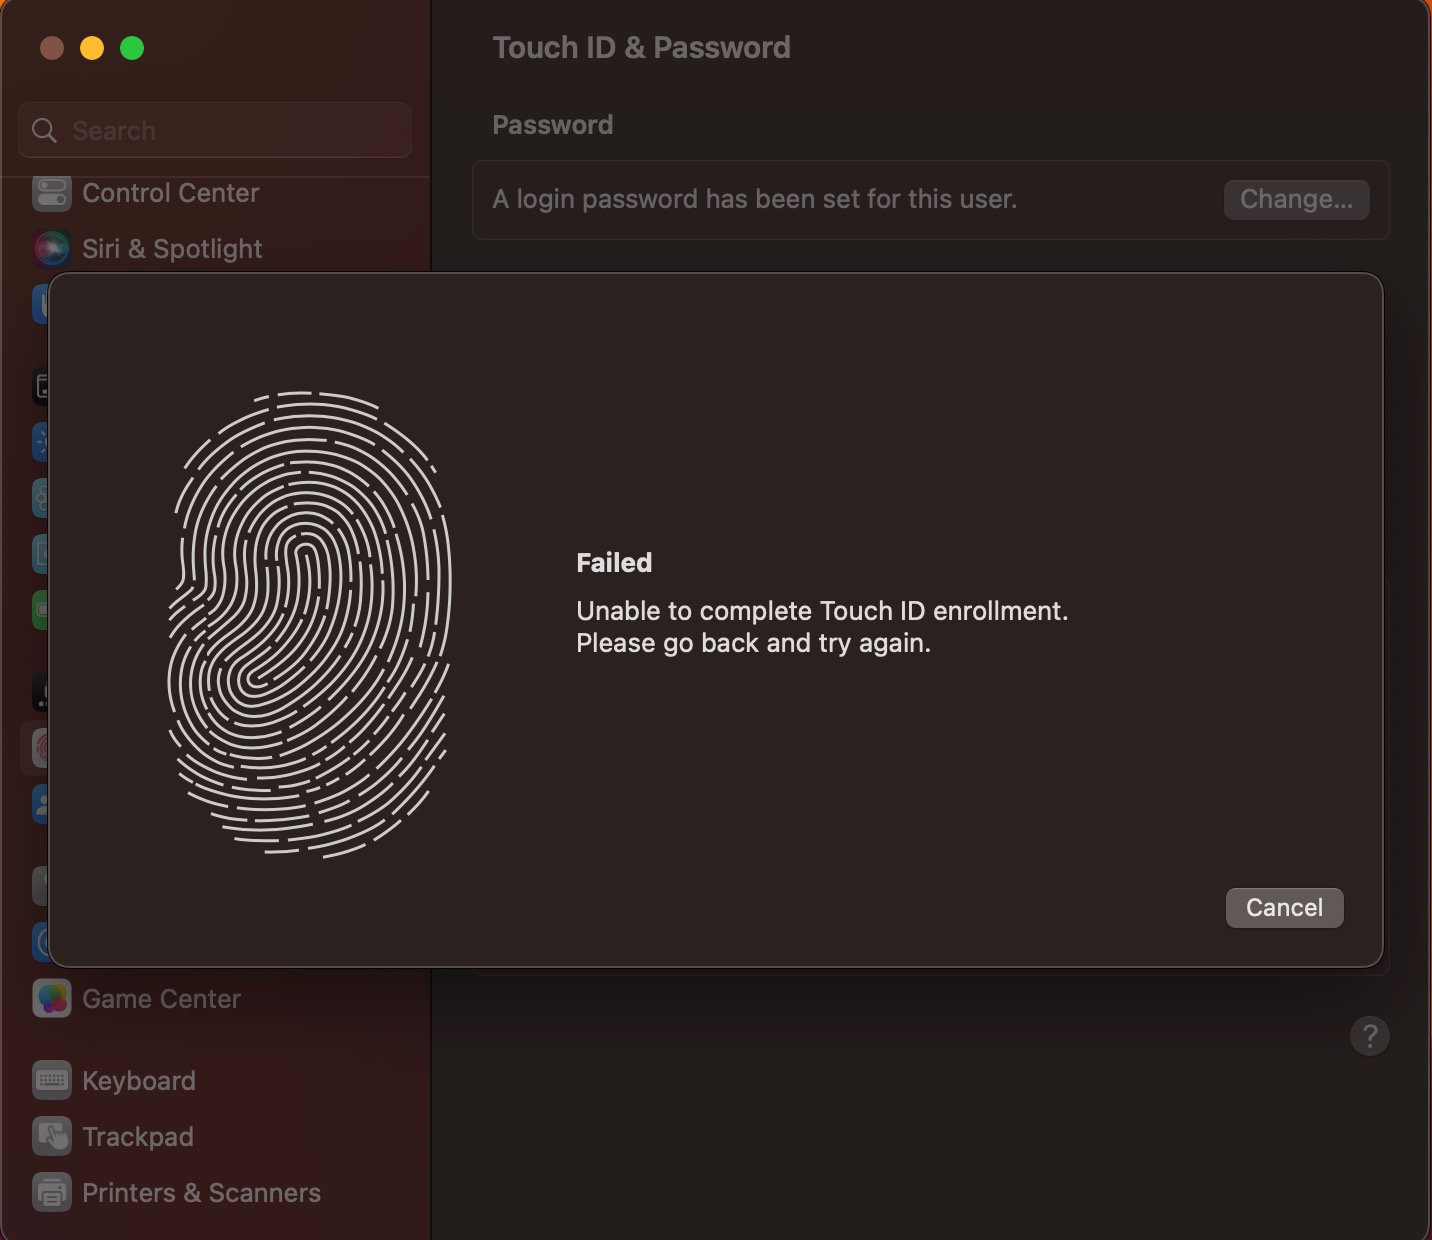Select the Siri & Spotlight icon
Viewport: 1432px width, 1240px height.
51,249
